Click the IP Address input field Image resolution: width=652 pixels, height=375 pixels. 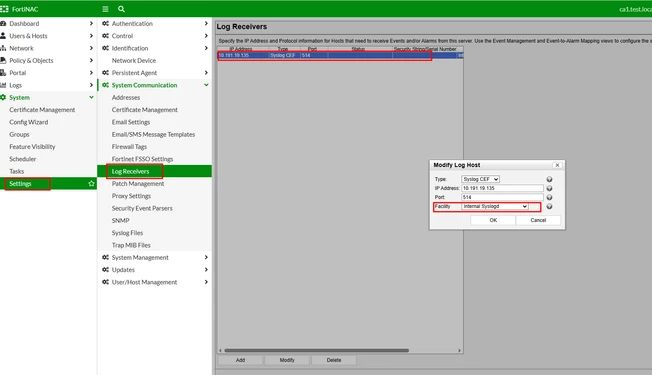[x=502, y=188]
